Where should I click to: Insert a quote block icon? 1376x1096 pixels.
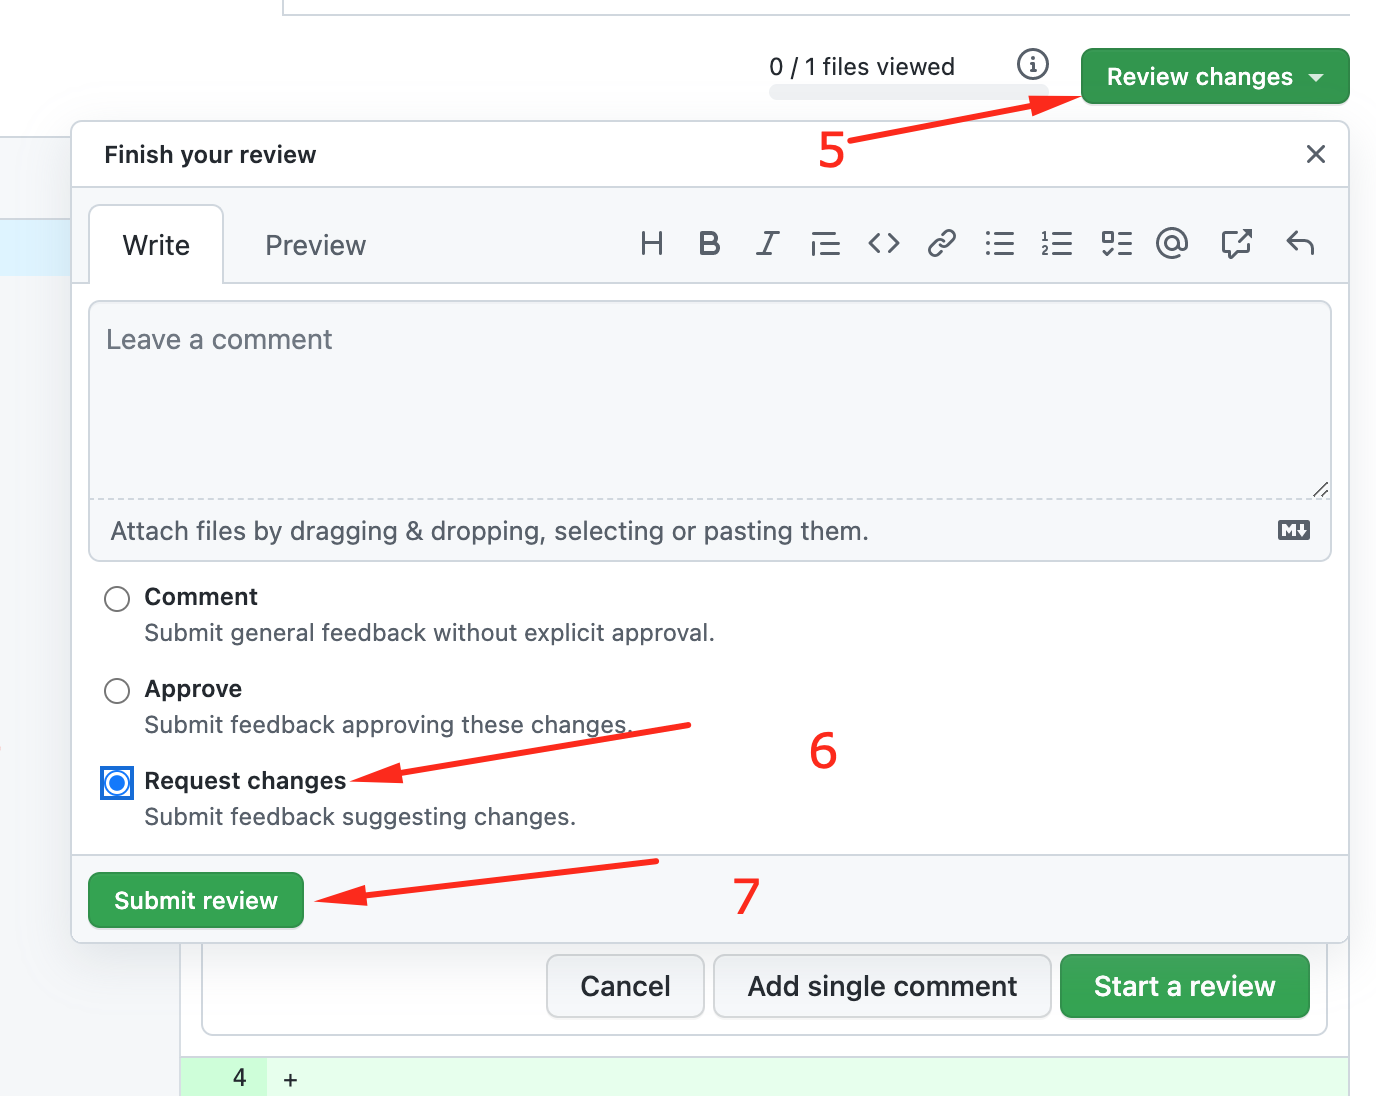pos(825,243)
